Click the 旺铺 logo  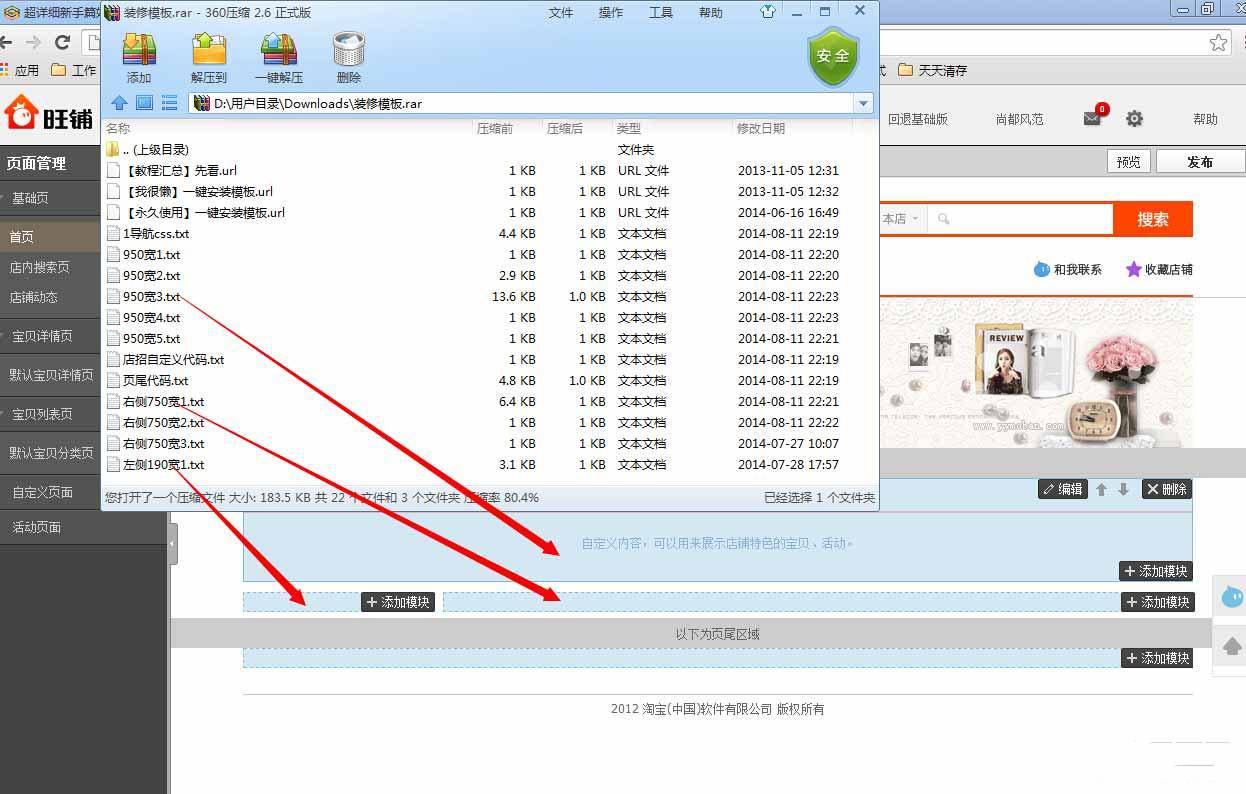point(47,115)
